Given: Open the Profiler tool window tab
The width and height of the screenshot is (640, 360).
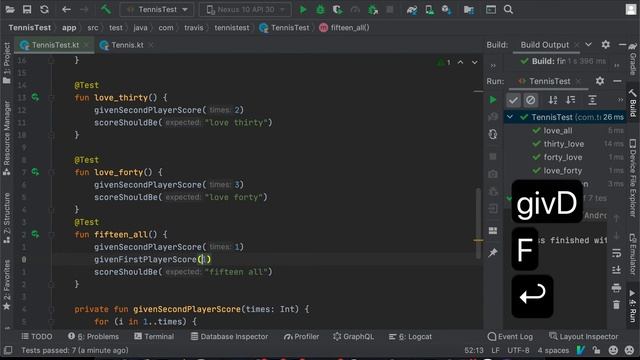Looking at the screenshot, I should tap(302, 336).
